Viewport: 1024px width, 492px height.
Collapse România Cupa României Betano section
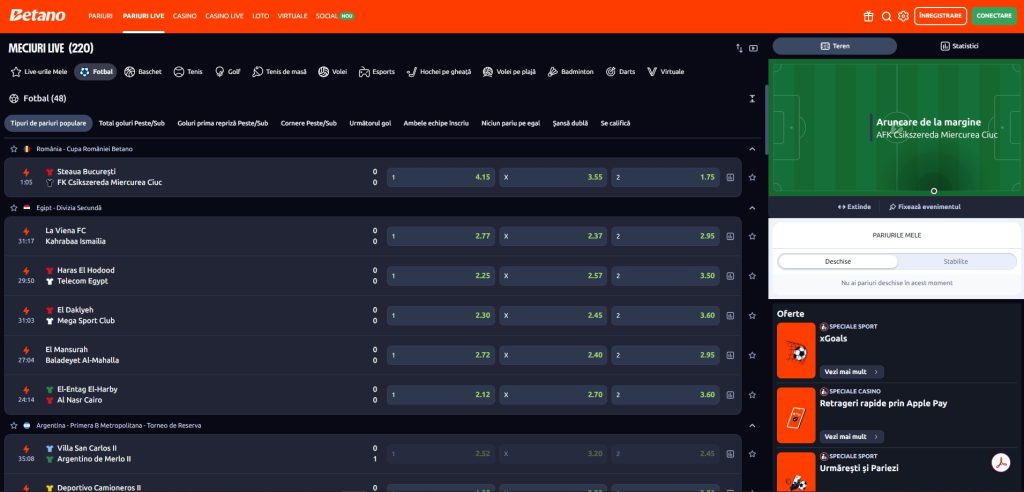752,149
